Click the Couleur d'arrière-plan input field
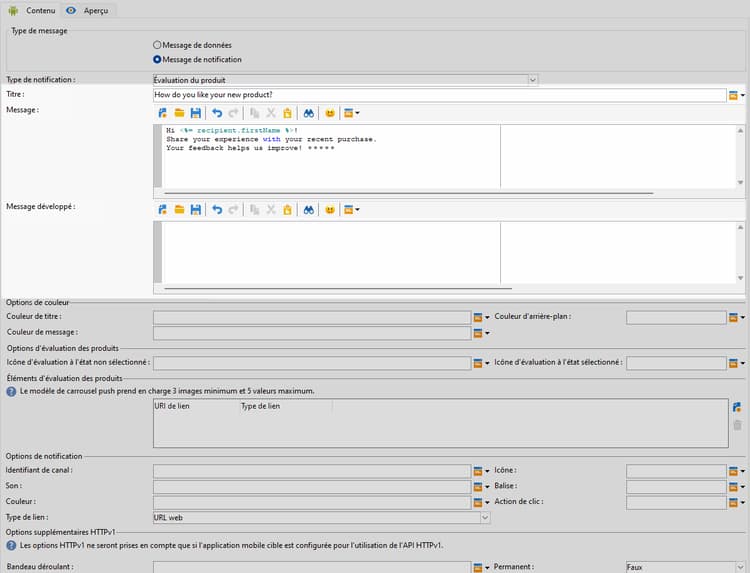 [x=676, y=318]
